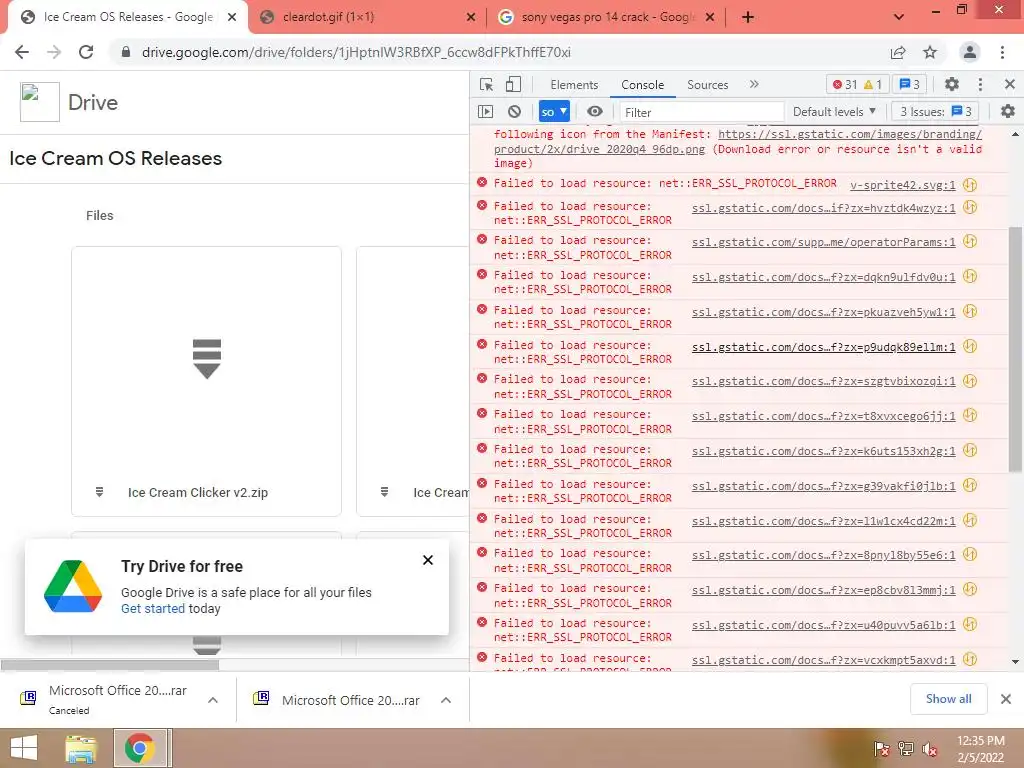1024x768 pixels.
Task: Close the downloads bar
Action: point(1006,699)
